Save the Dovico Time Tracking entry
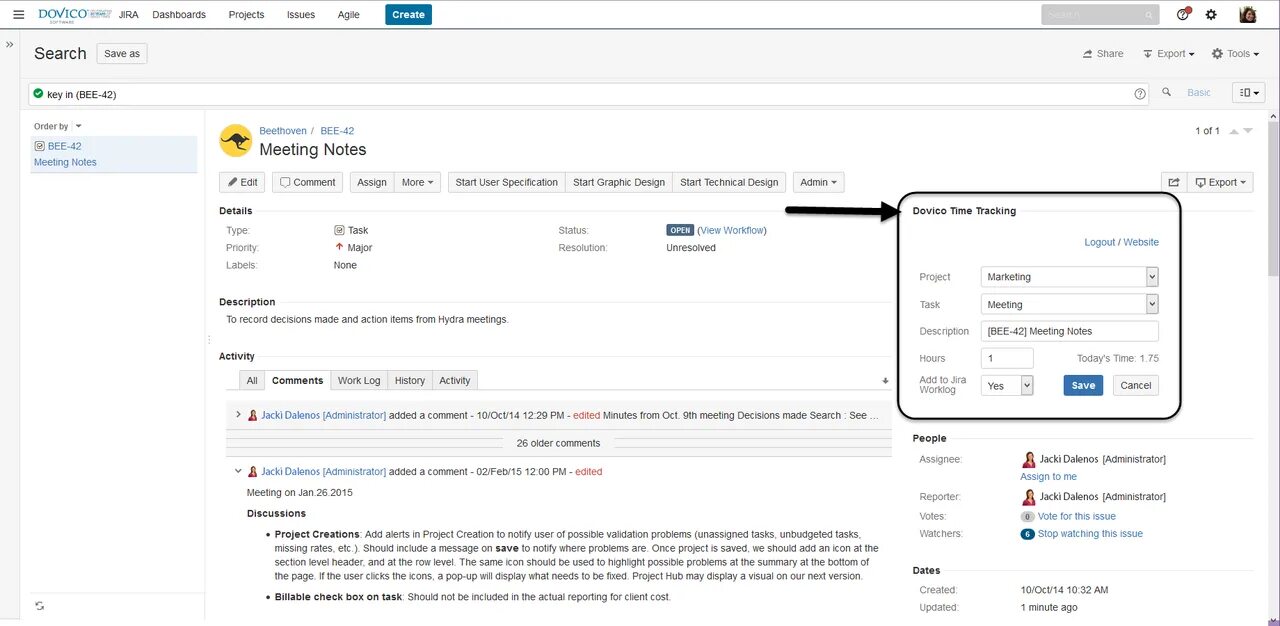The image size is (1280, 626). point(1083,385)
